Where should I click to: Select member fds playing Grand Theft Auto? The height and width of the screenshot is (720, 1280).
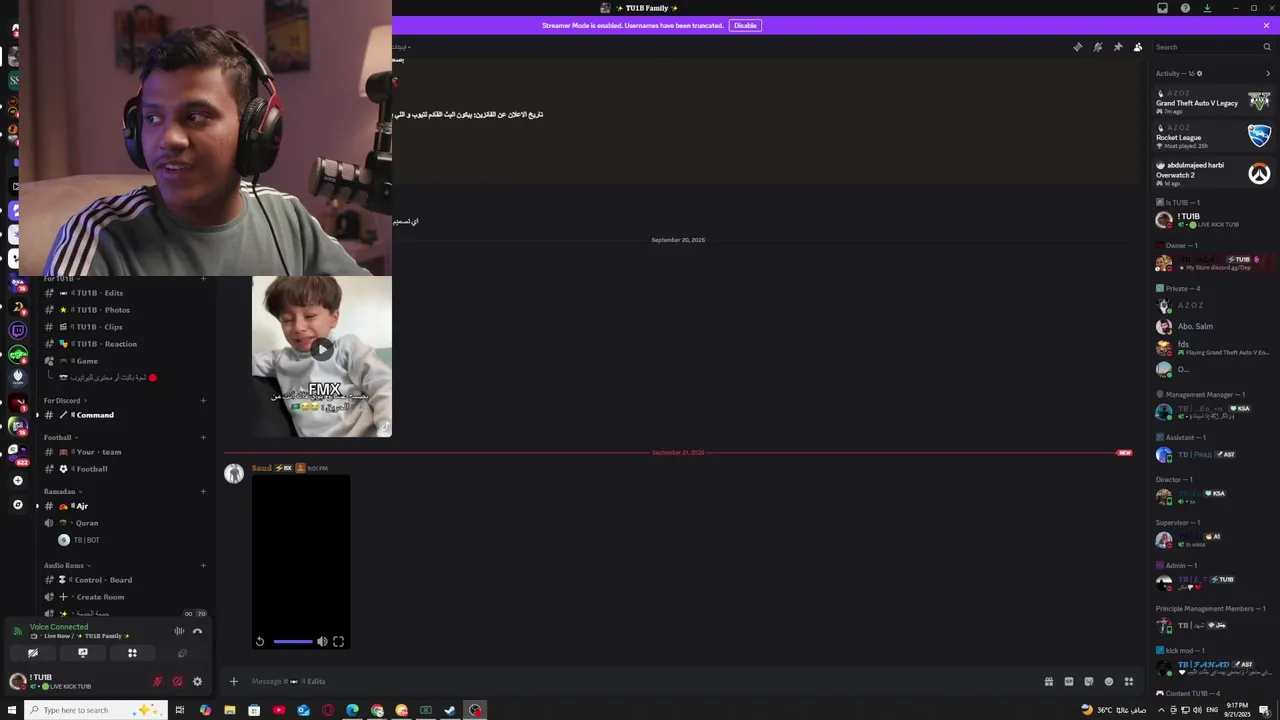1213,348
